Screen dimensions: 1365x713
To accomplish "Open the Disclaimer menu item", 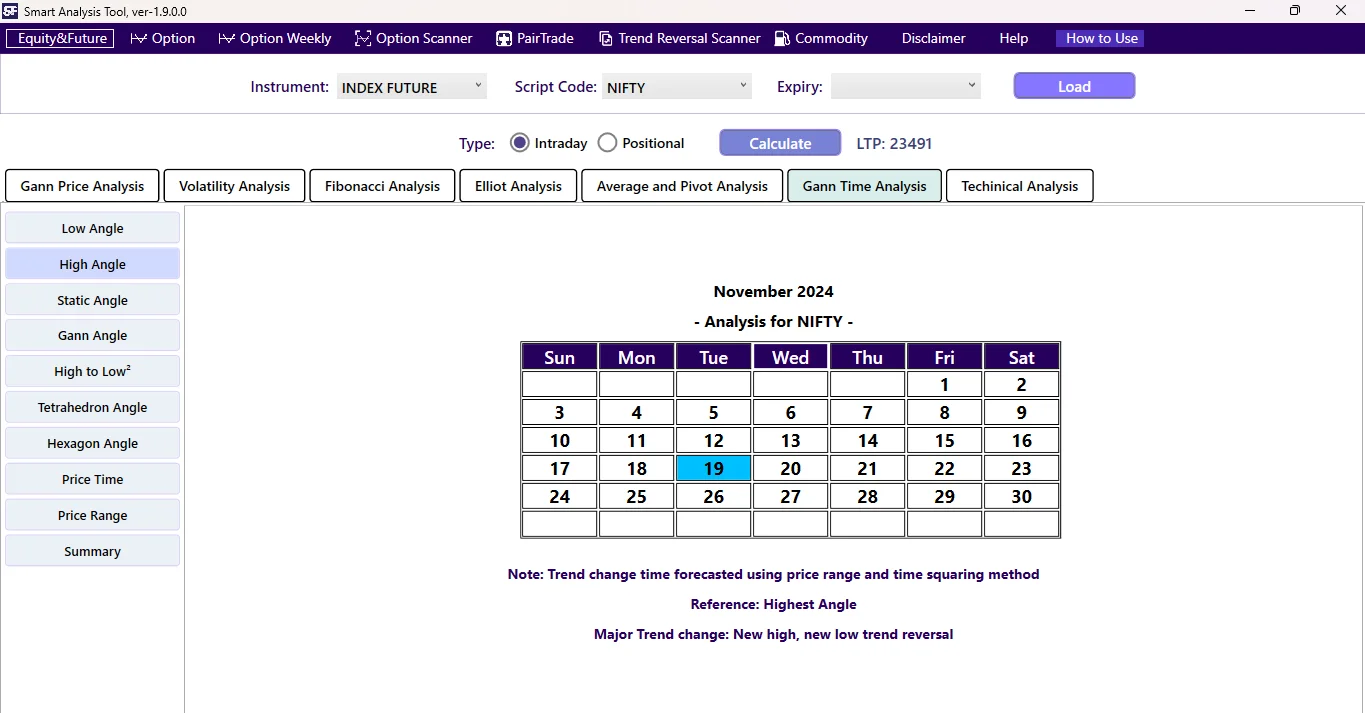I will click(x=931, y=38).
